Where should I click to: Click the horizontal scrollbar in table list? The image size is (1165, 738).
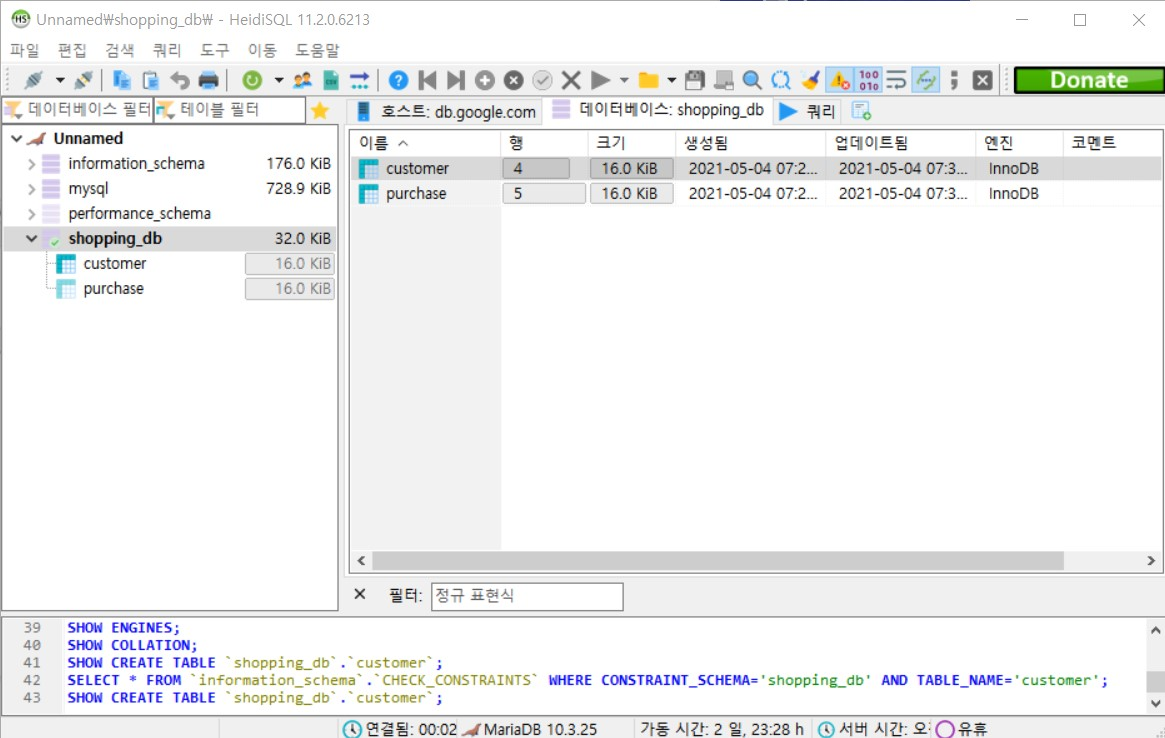point(717,561)
